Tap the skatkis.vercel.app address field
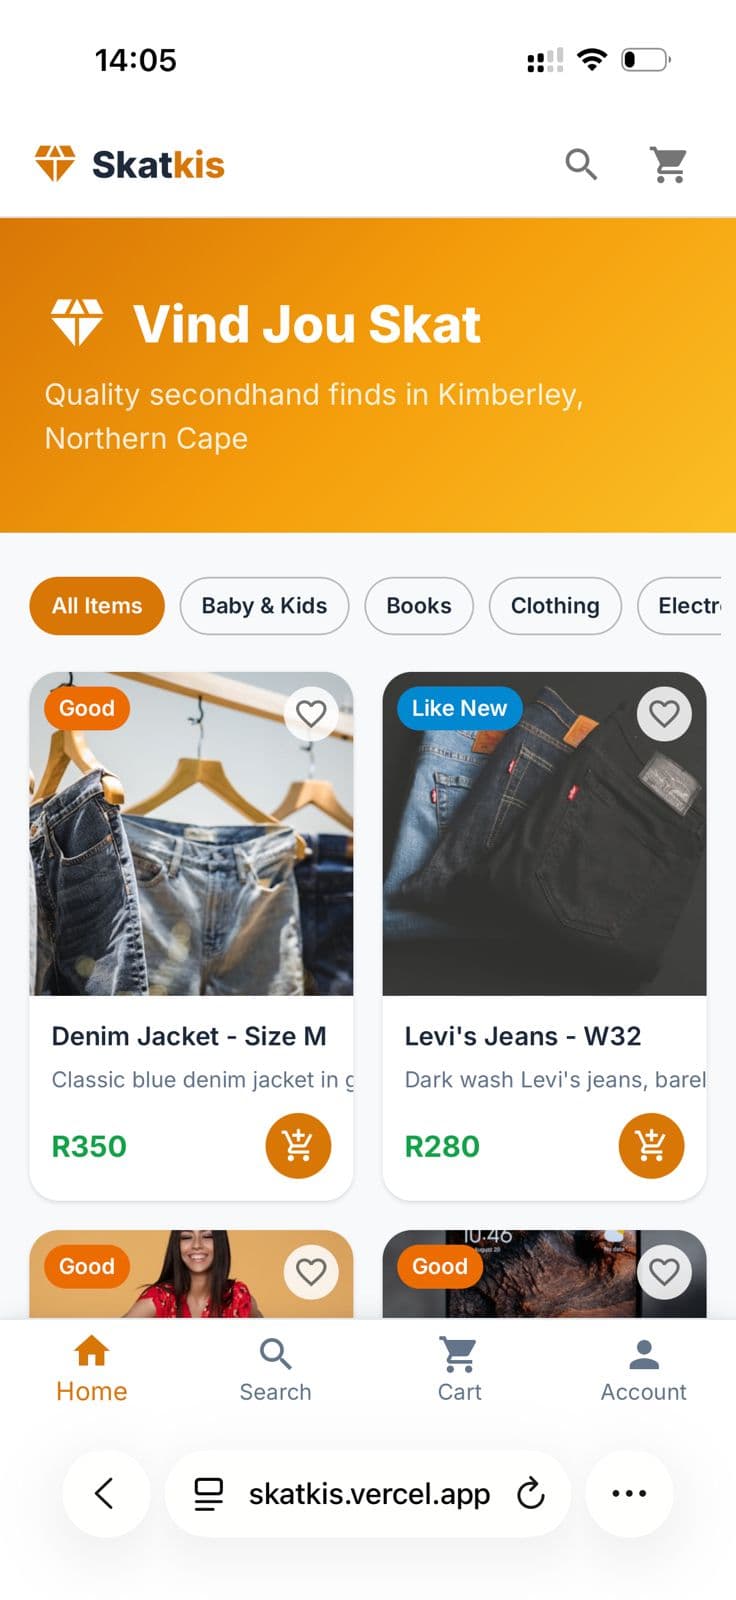The width and height of the screenshot is (736, 1600). point(368,1494)
